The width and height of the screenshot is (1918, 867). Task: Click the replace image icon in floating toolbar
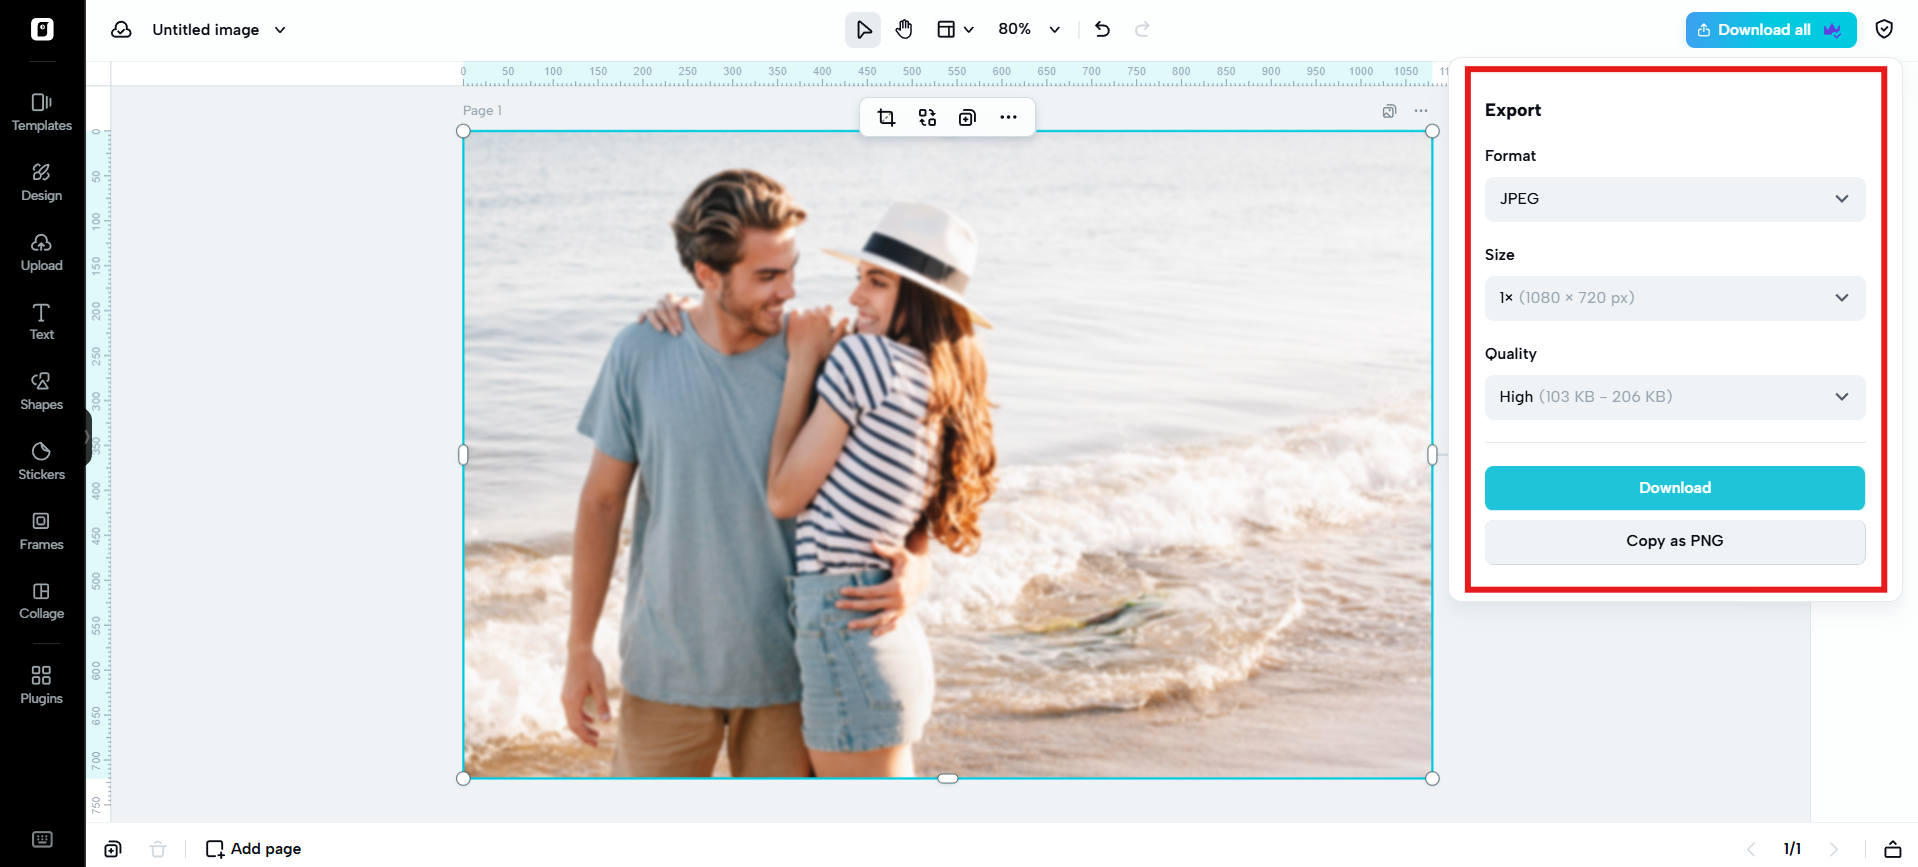click(927, 118)
